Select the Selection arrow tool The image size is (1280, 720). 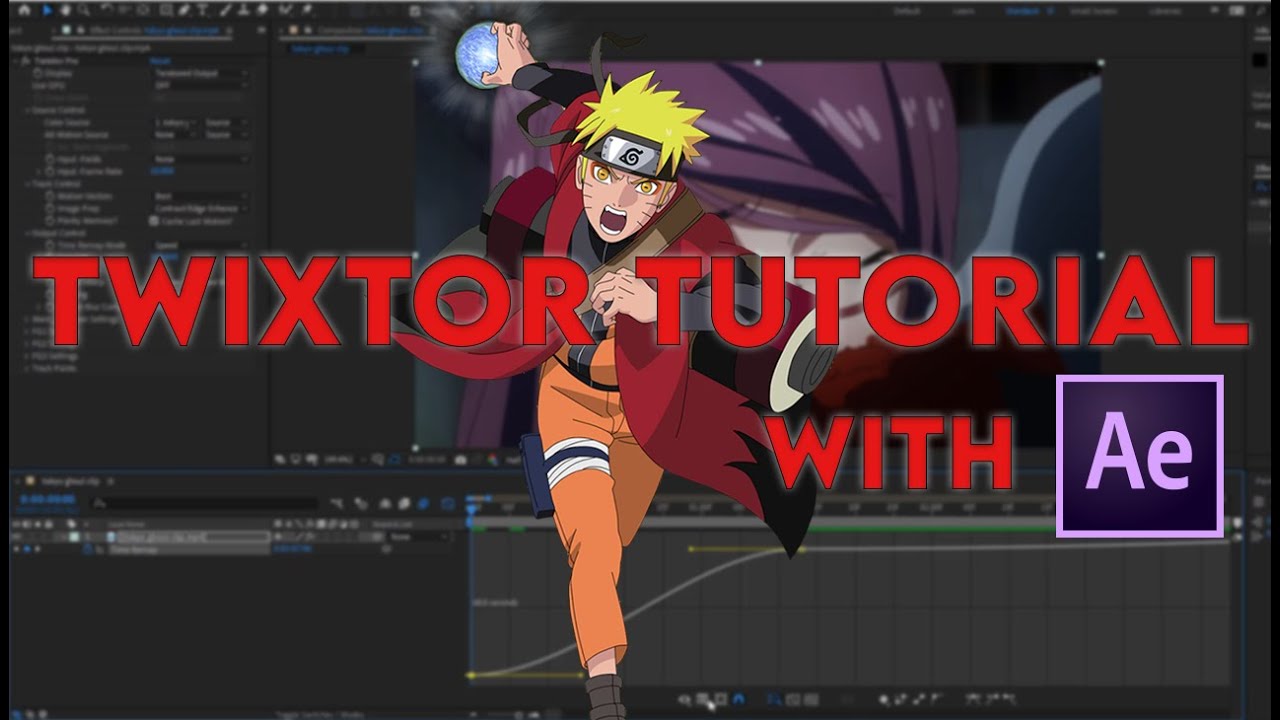(x=47, y=10)
